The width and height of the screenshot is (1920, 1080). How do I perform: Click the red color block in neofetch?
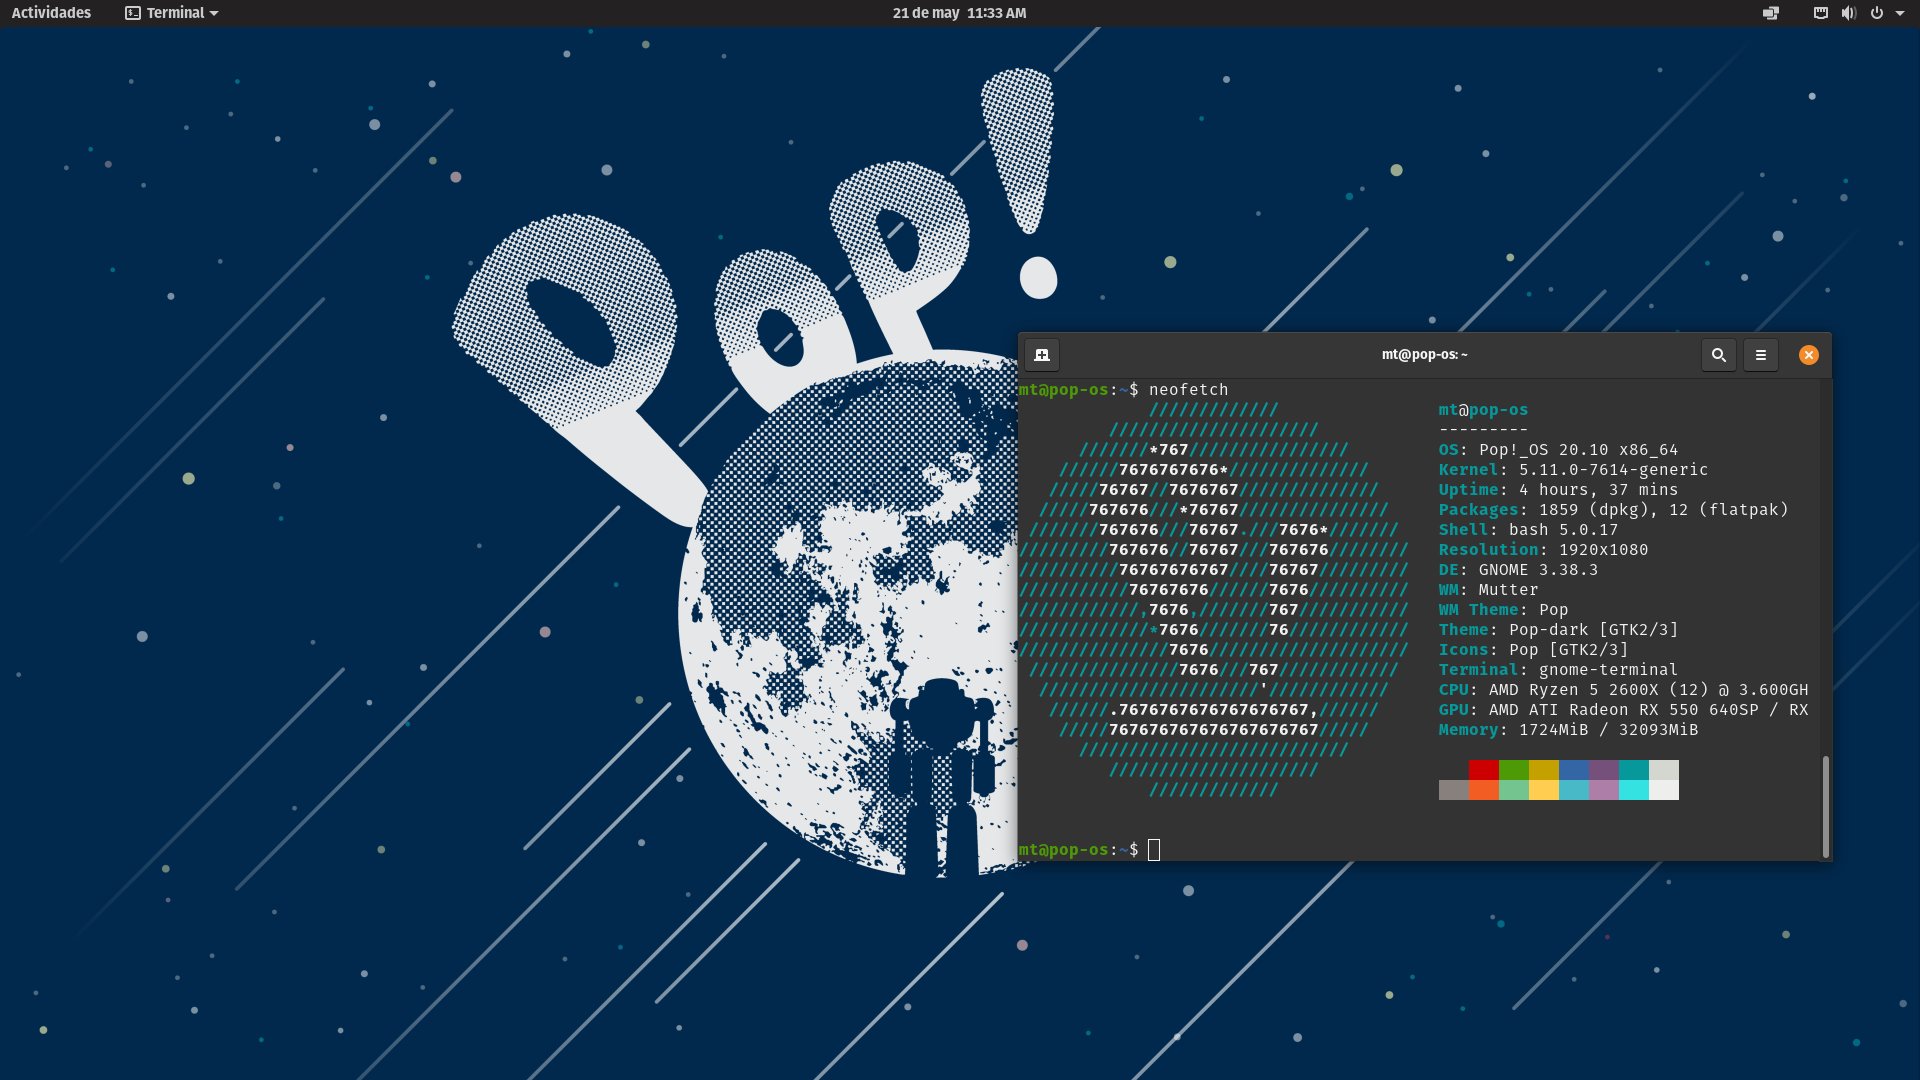[x=1483, y=770]
